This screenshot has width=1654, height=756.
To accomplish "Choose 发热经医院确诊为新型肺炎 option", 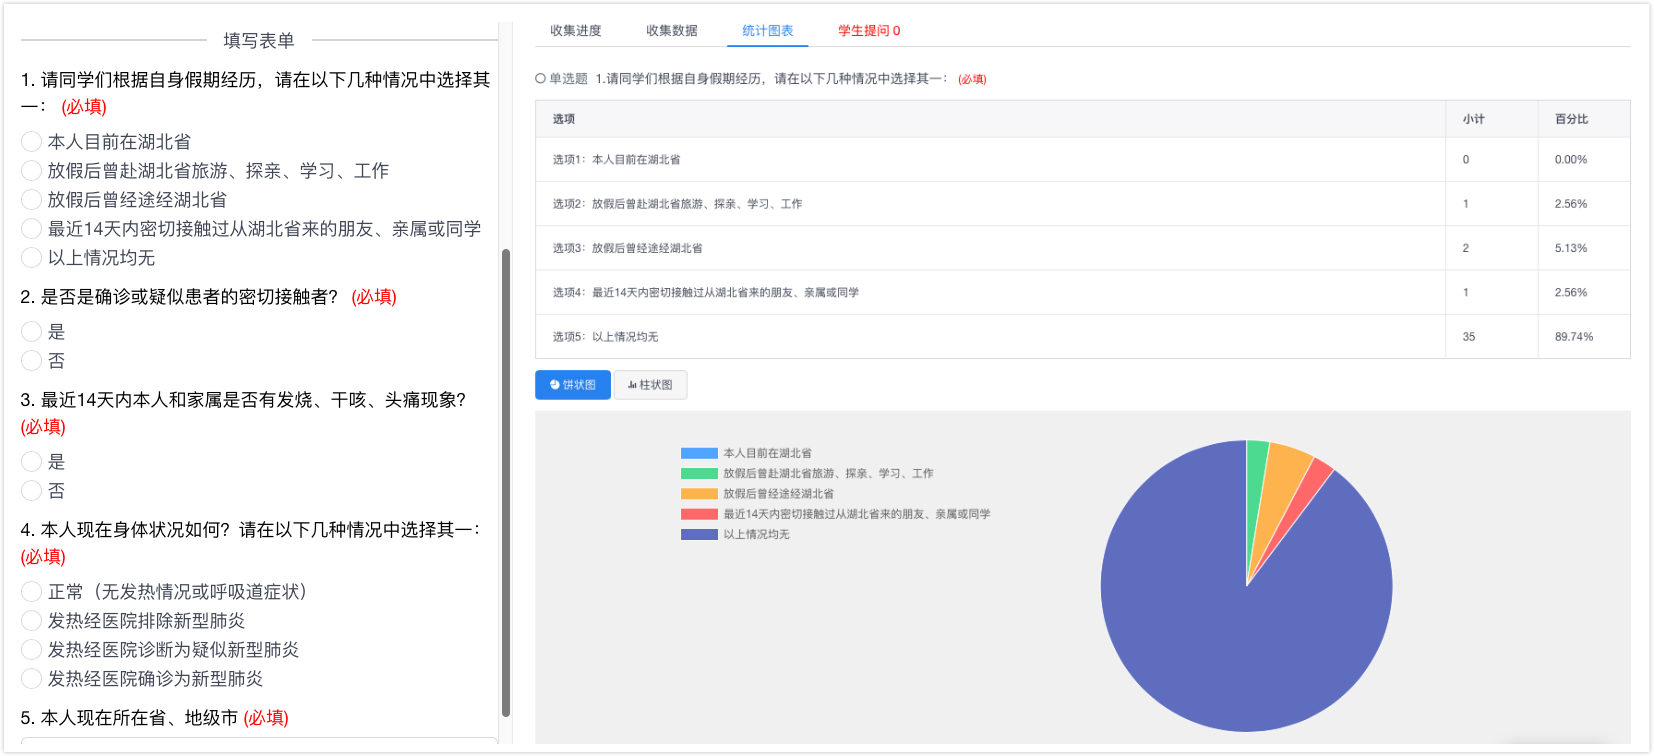I will click(x=32, y=679).
